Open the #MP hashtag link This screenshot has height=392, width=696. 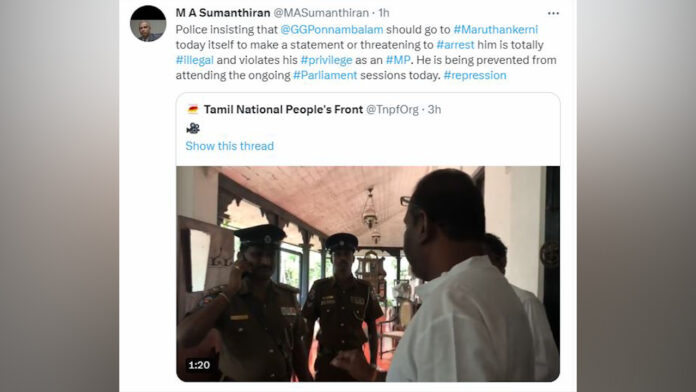coord(398,60)
